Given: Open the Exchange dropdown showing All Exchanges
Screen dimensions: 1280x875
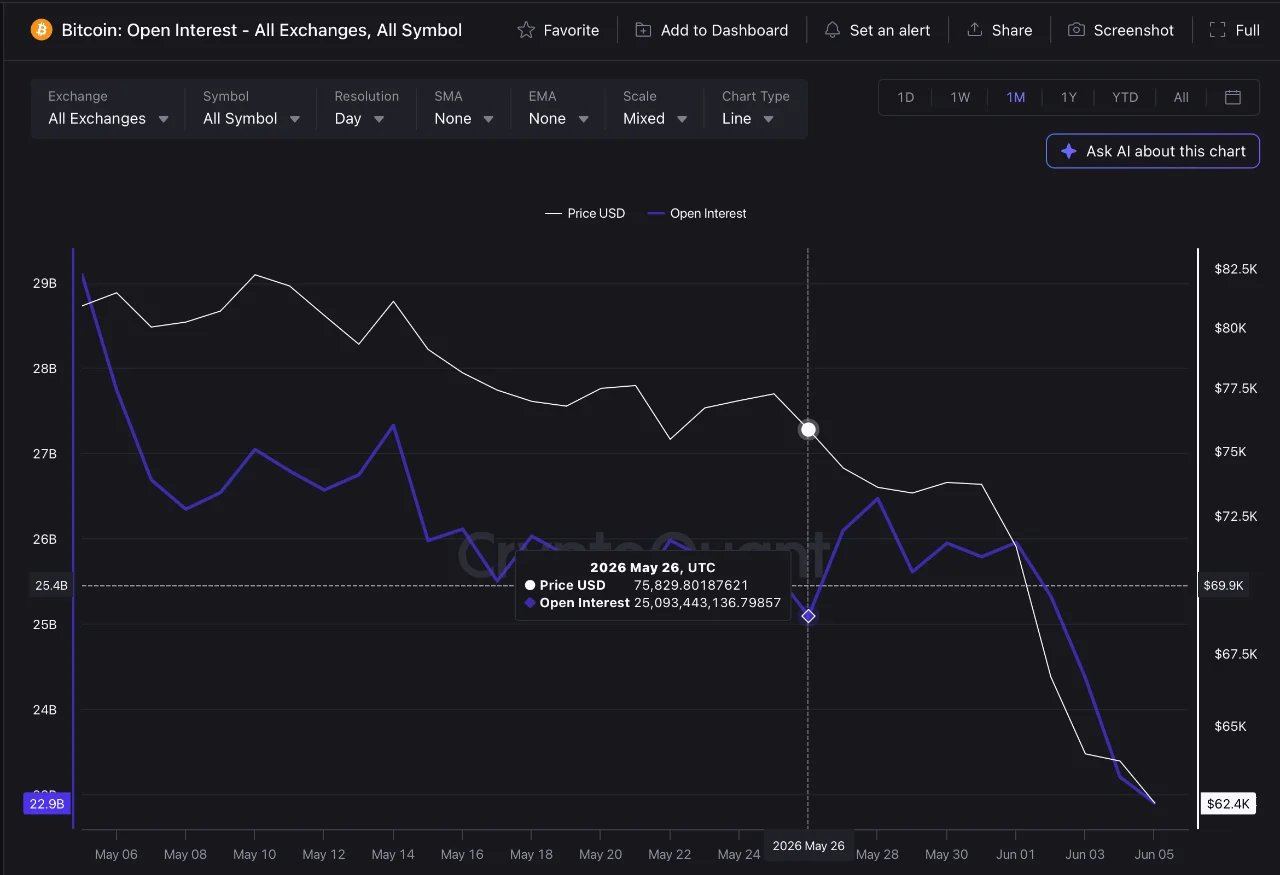Looking at the screenshot, I should pyautogui.click(x=108, y=109).
